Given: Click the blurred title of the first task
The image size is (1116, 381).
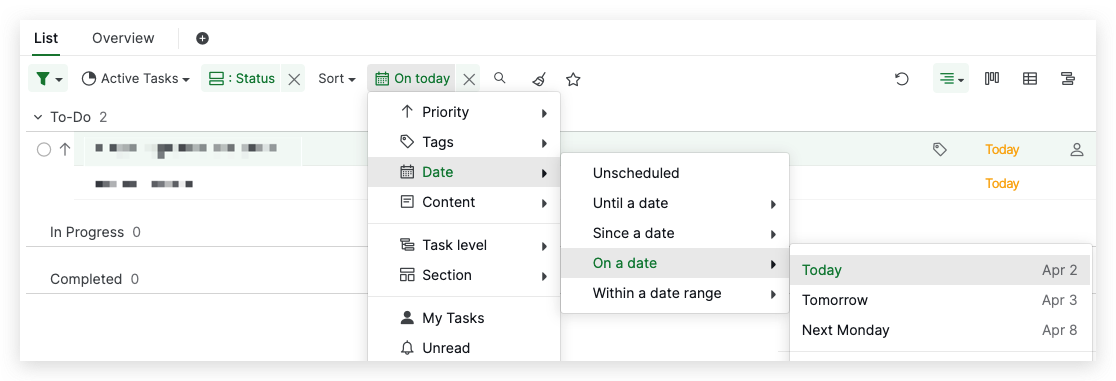Looking at the screenshot, I should [186, 149].
